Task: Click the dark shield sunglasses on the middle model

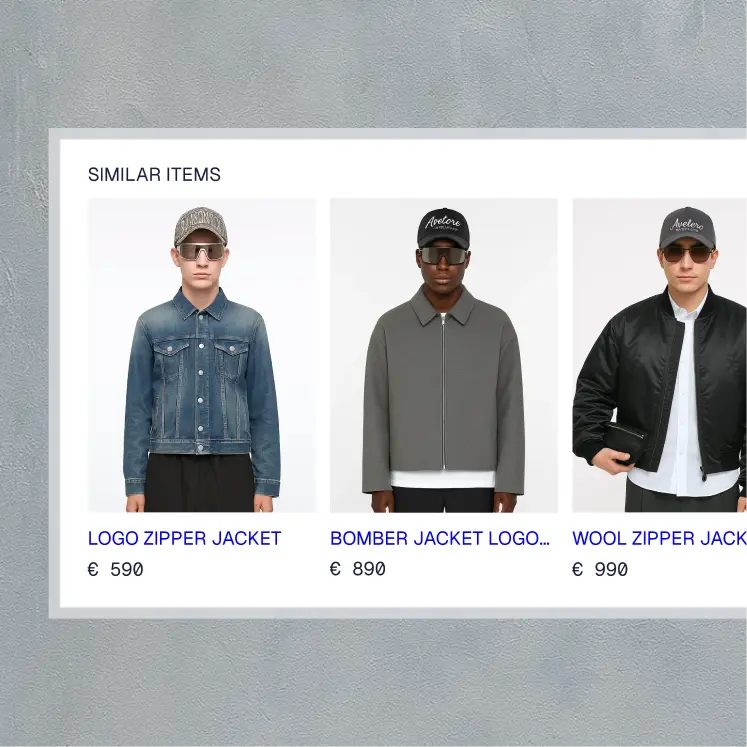Action: pyautogui.click(x=444, y=255)
